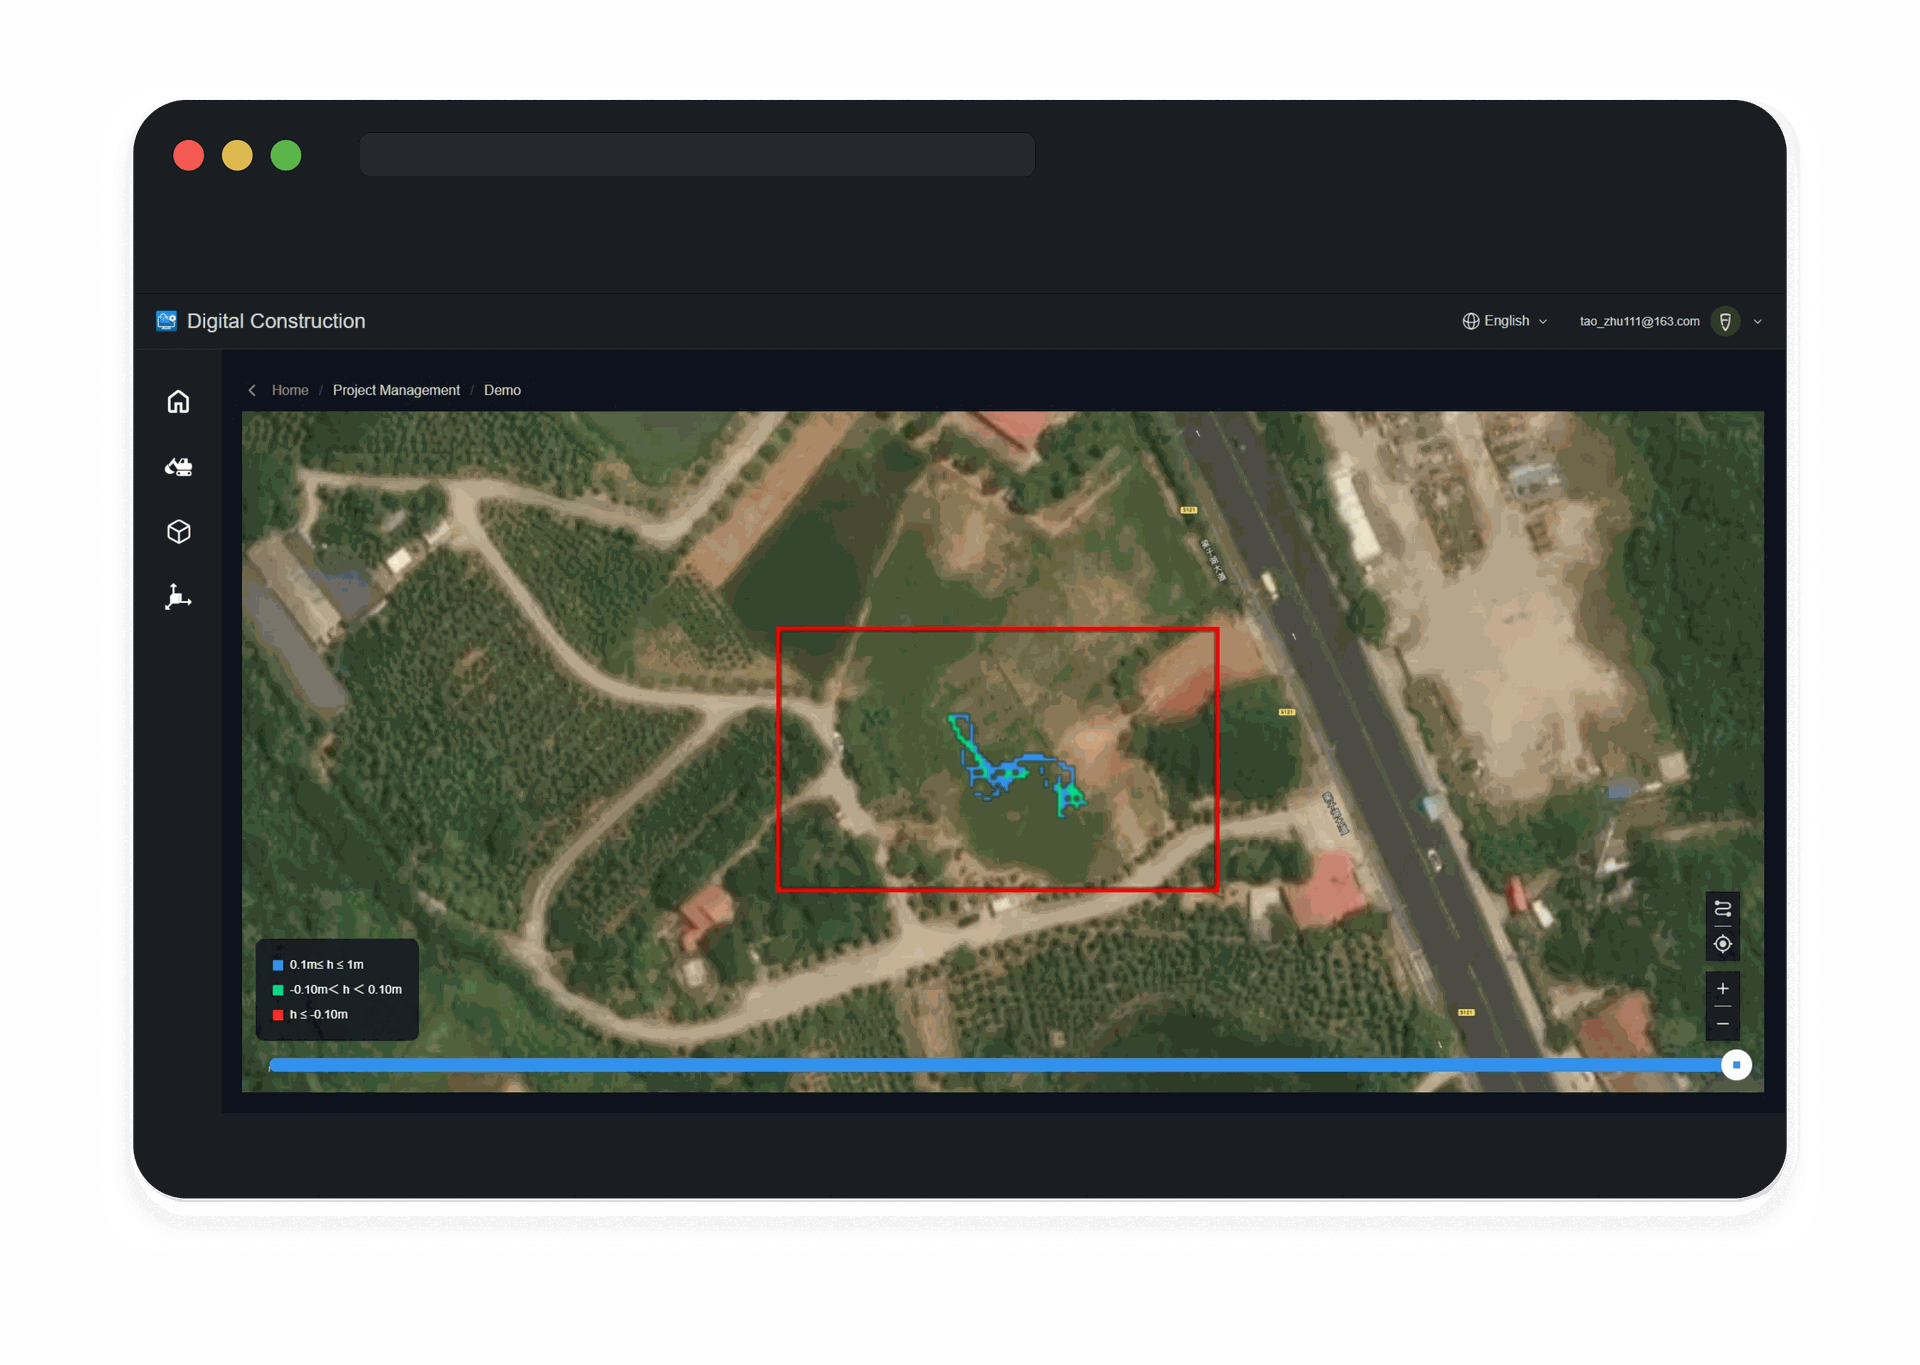Click the red h≤-0.10m legend swatch
Screen dimensions: 1920x1365
(278, 1015)
